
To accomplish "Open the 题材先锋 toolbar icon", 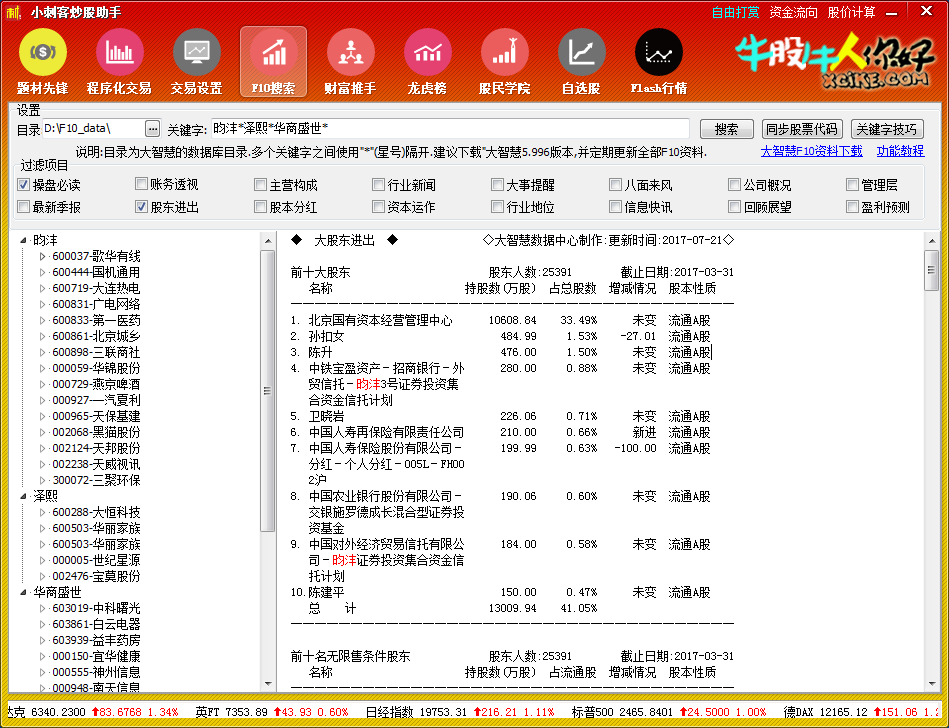I will (x=42, y=62).
